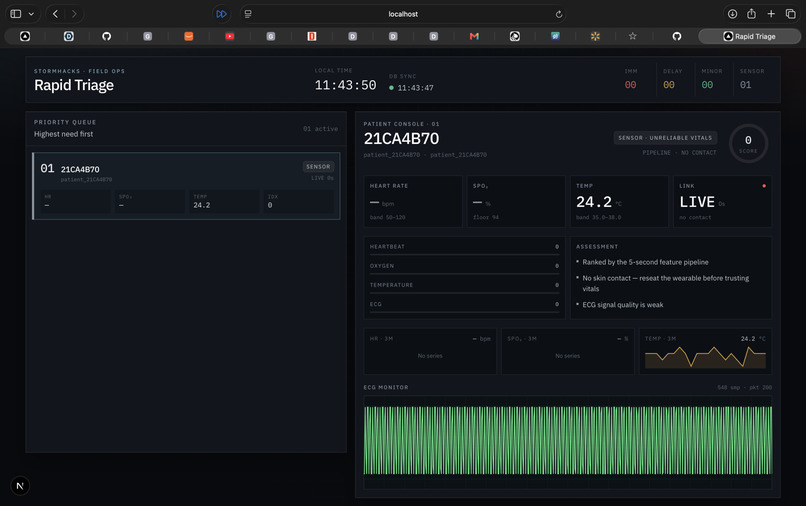Click the TEMP · 3M sparkline chart

pyautogui.click(x=705, y=357)
